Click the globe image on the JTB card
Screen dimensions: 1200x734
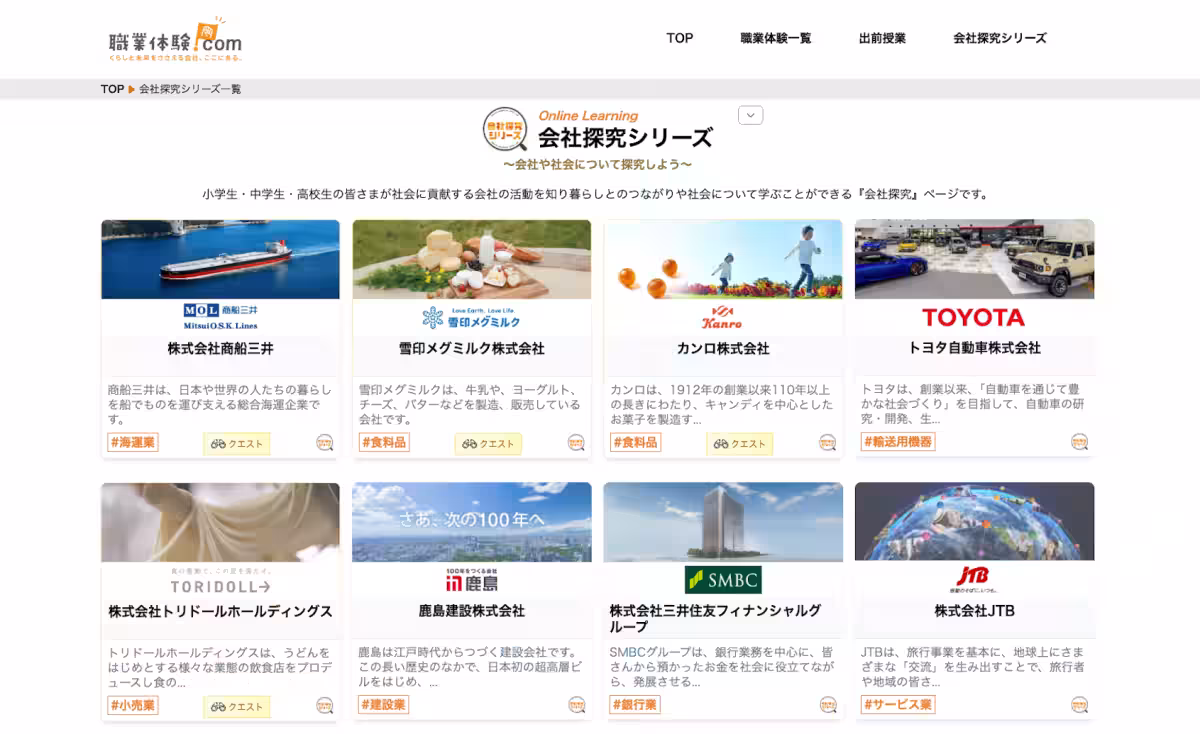[974, 521]
